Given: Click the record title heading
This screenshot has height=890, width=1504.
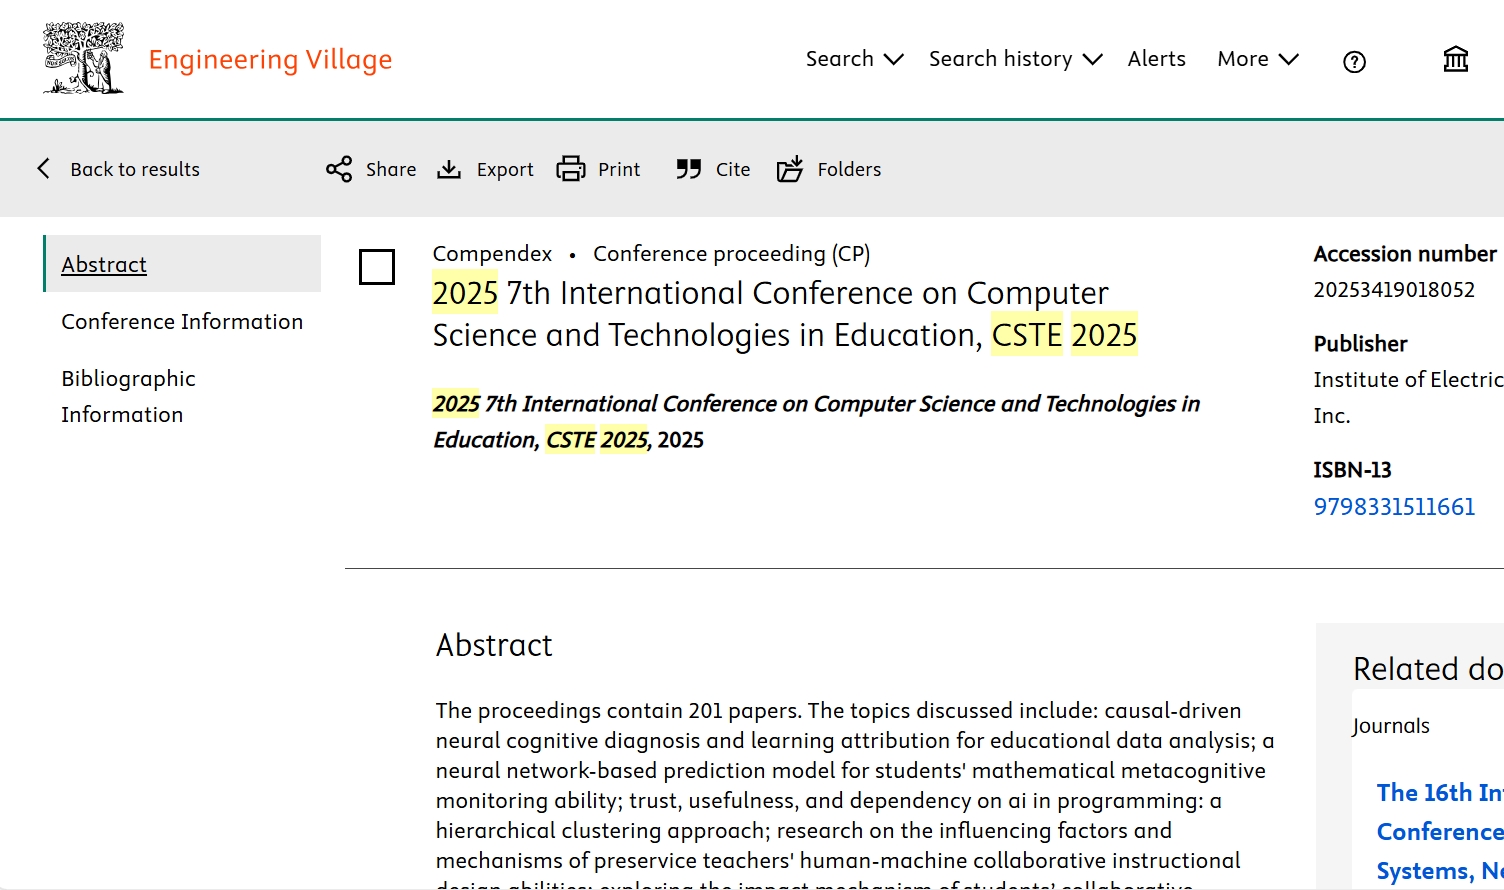Looking at the screenshot, I should pos(785,314).
